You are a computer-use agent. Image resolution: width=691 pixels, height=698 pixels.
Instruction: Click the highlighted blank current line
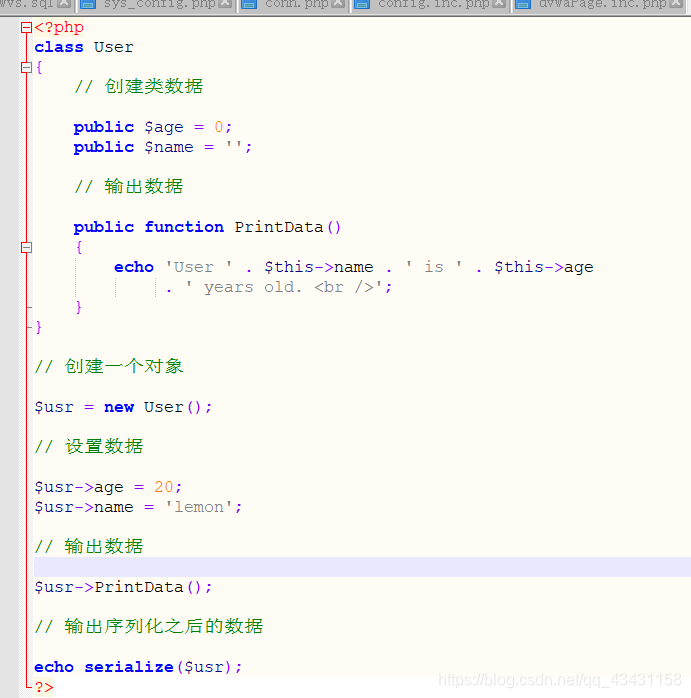(x=362, y=567)
